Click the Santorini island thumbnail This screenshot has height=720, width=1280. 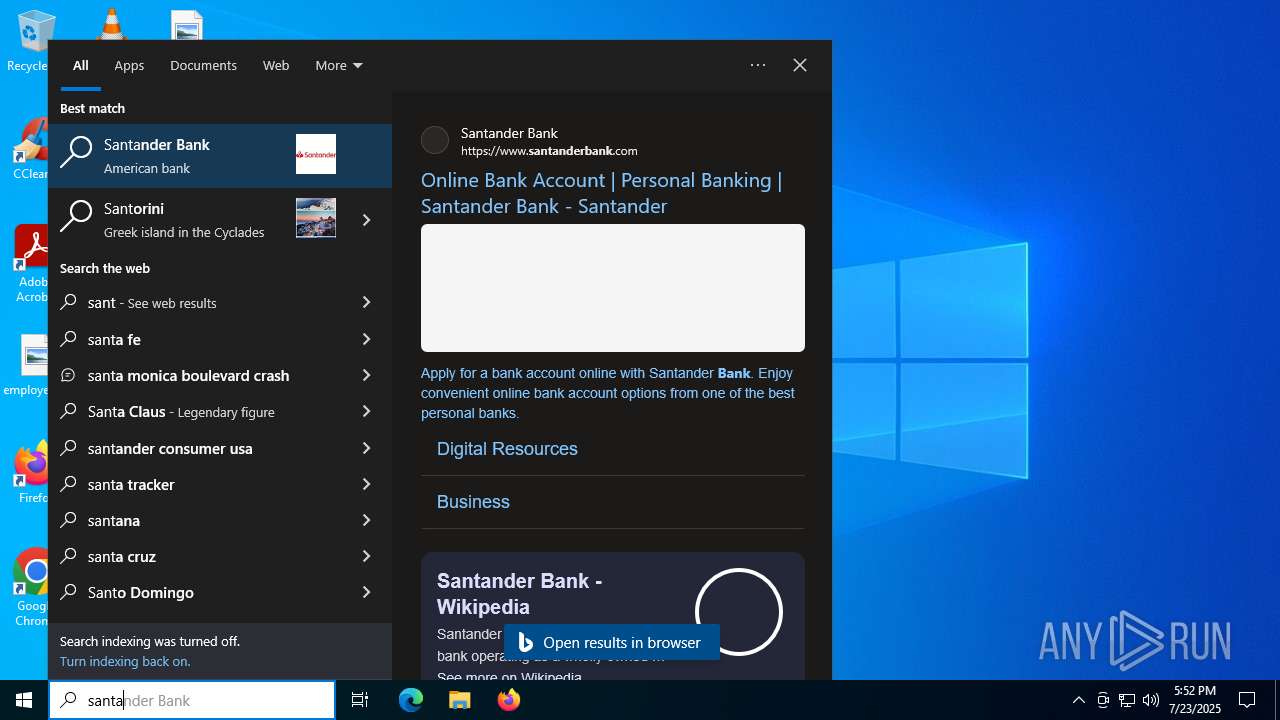click(316, 218)
